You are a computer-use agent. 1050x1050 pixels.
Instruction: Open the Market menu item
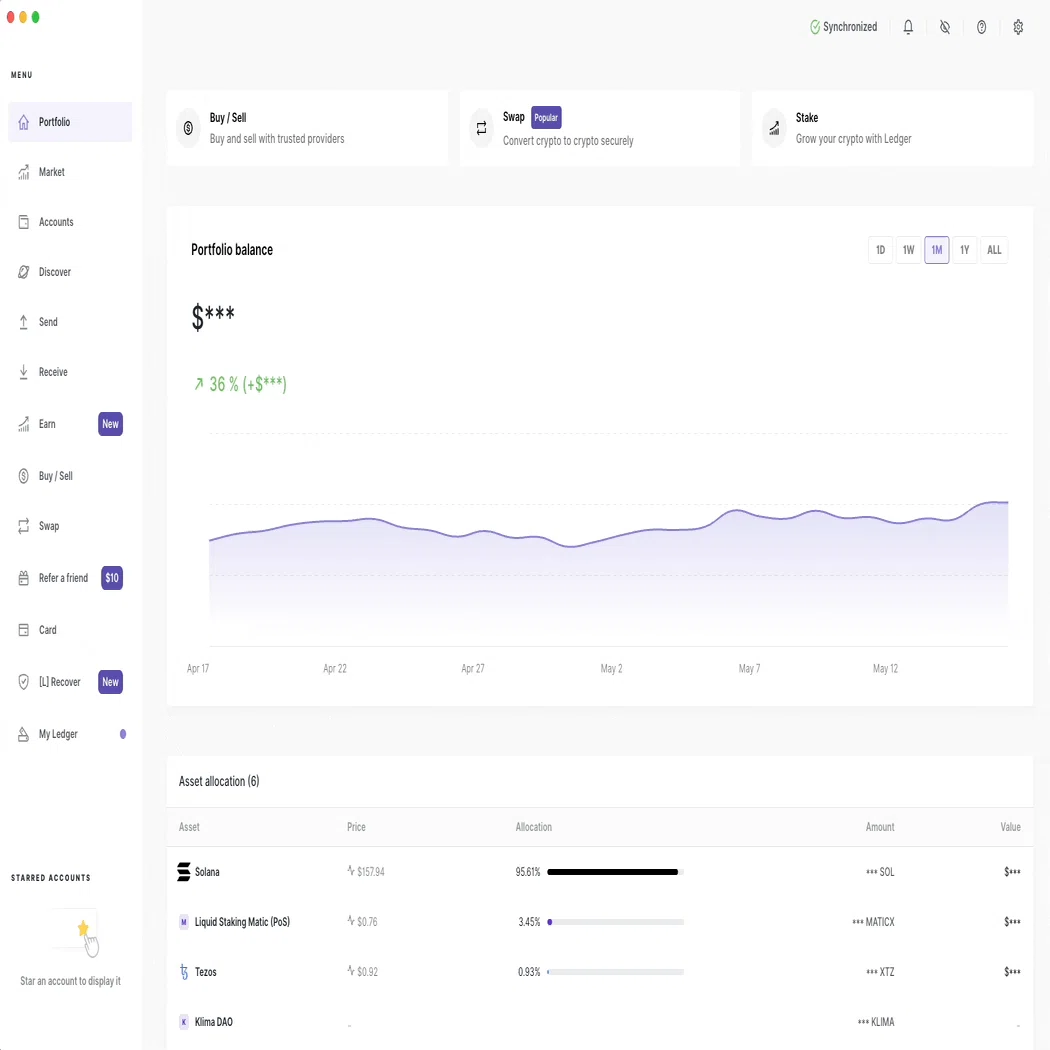click(70, 172)
